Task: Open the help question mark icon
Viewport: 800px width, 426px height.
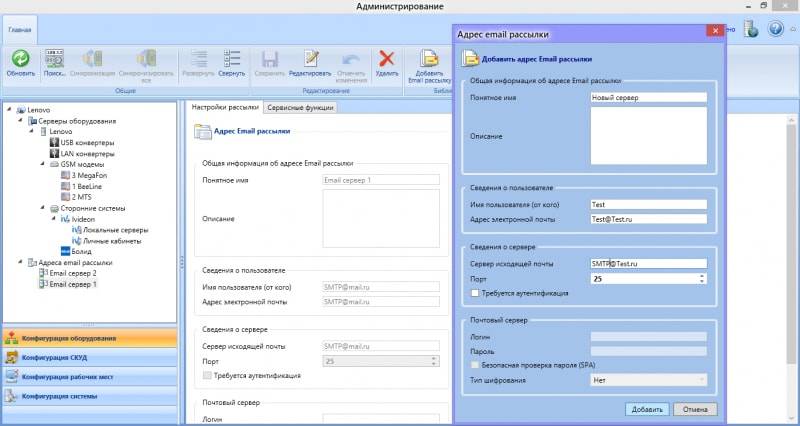Action: [x=776, y=29]
